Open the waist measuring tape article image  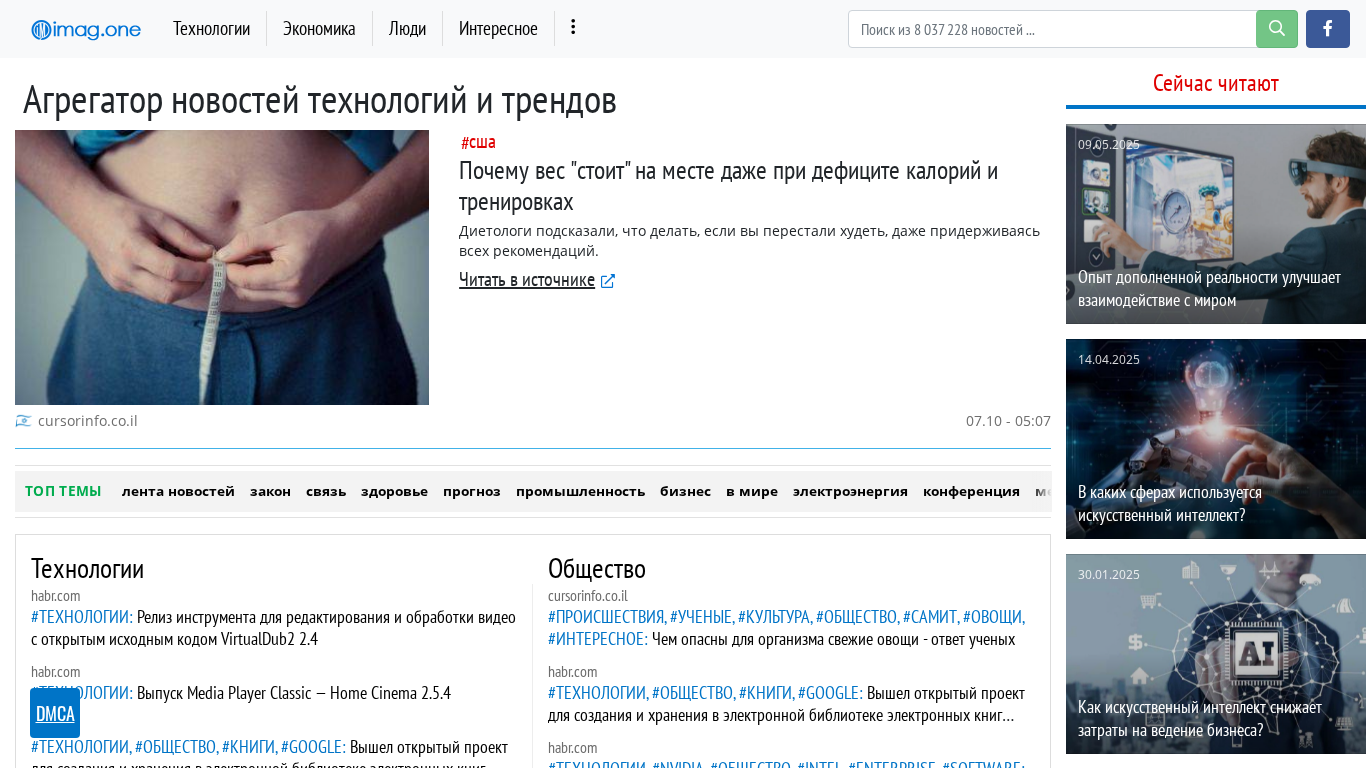tap(222, 267)
